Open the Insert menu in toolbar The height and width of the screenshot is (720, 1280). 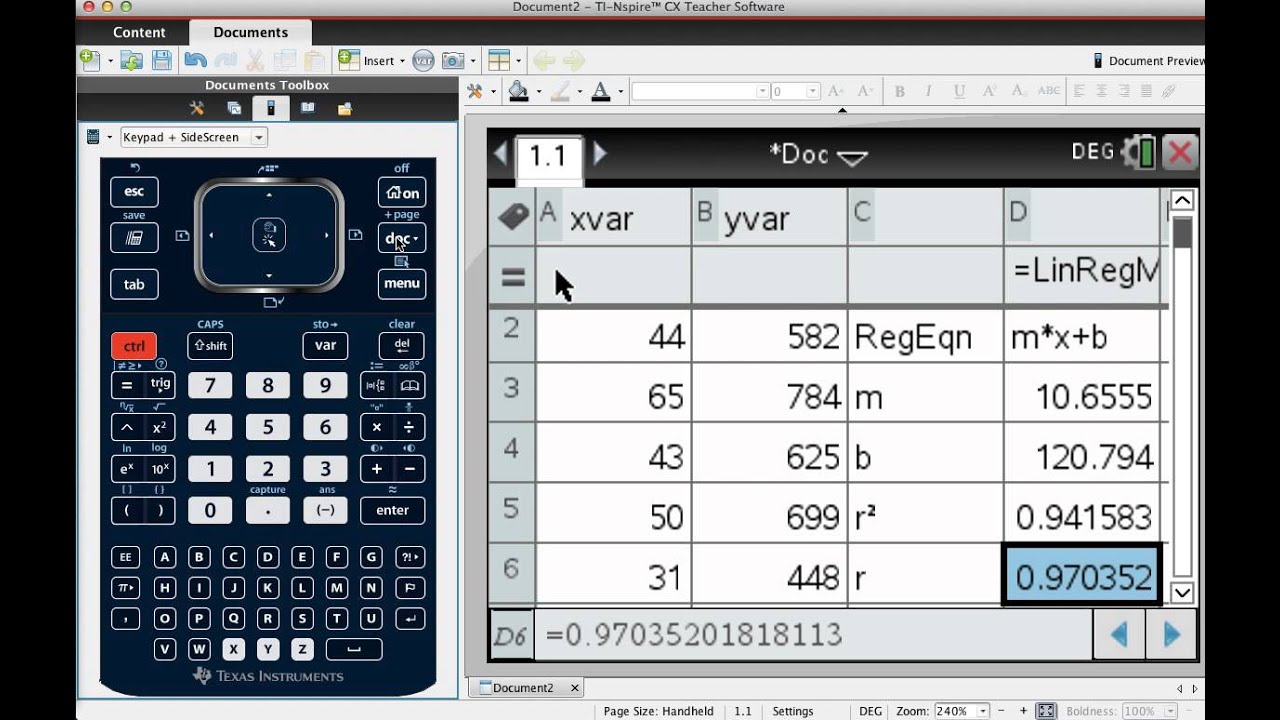coord(371,60)
